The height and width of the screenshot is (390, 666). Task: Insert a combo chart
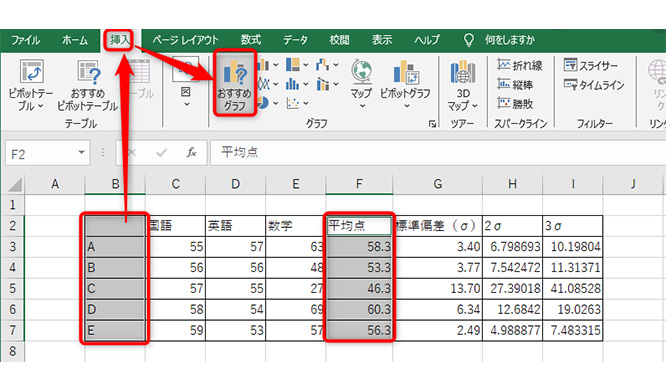point(323,84)
